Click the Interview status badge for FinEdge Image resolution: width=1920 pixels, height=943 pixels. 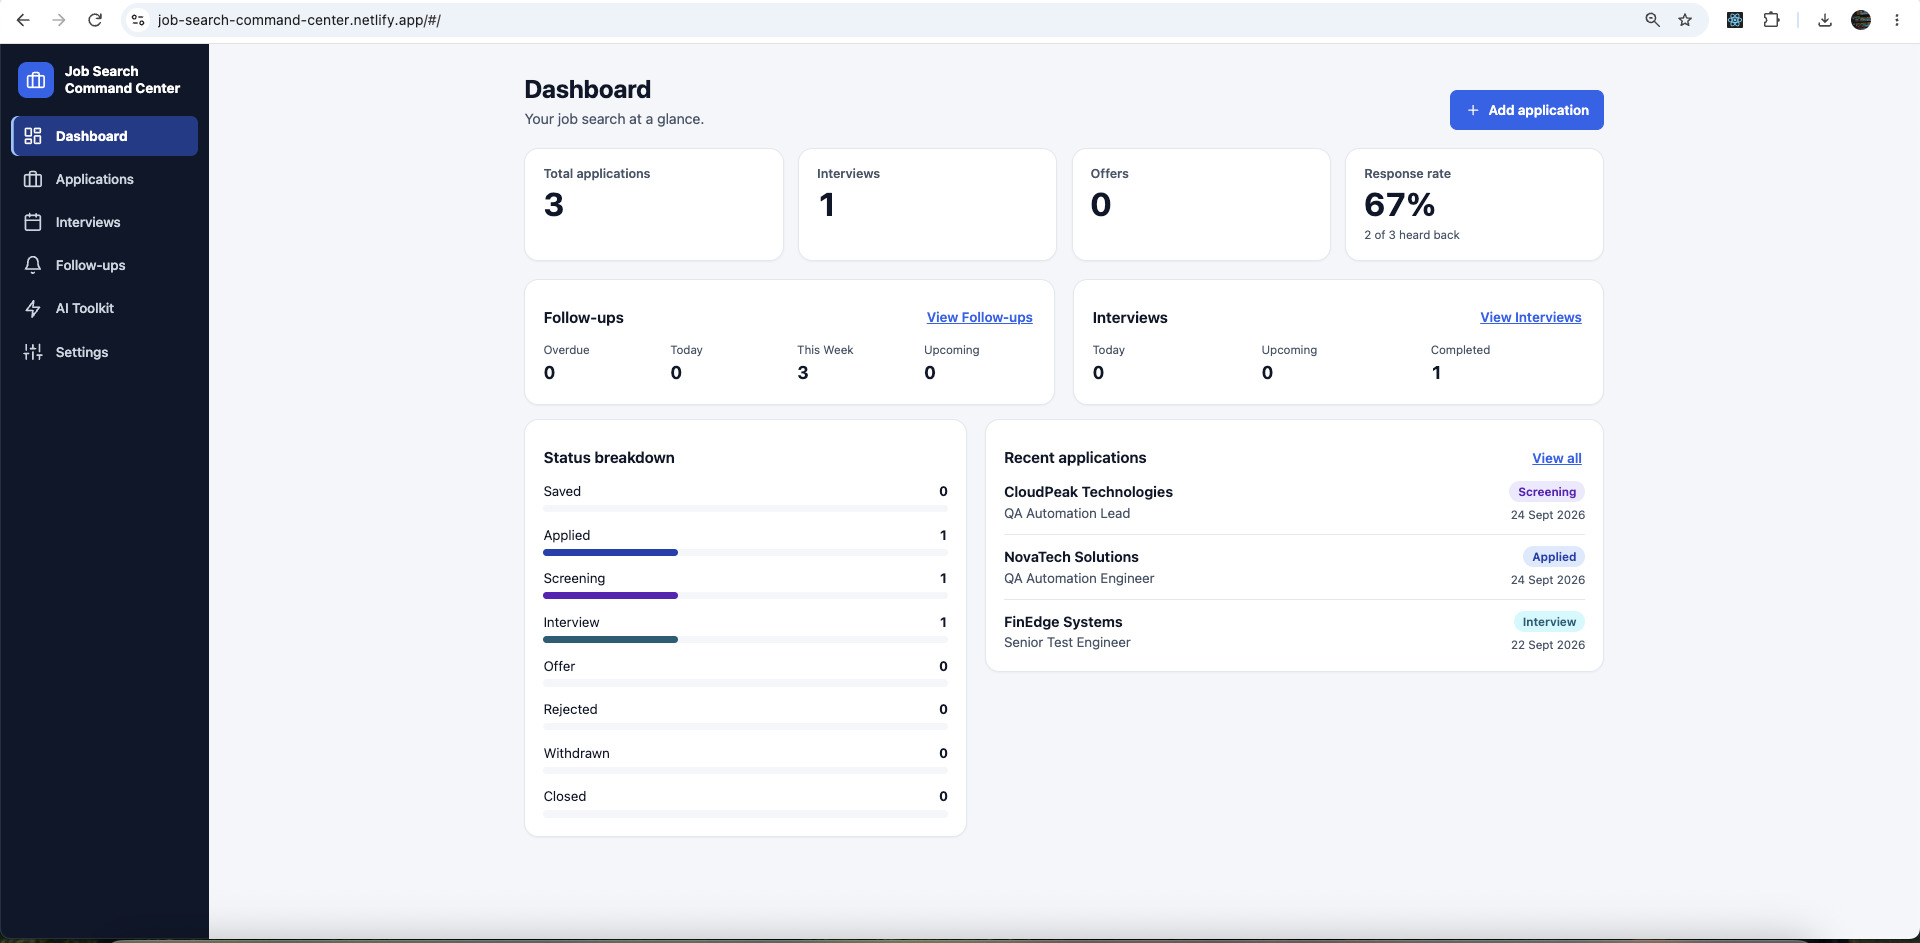point(1549,622)
